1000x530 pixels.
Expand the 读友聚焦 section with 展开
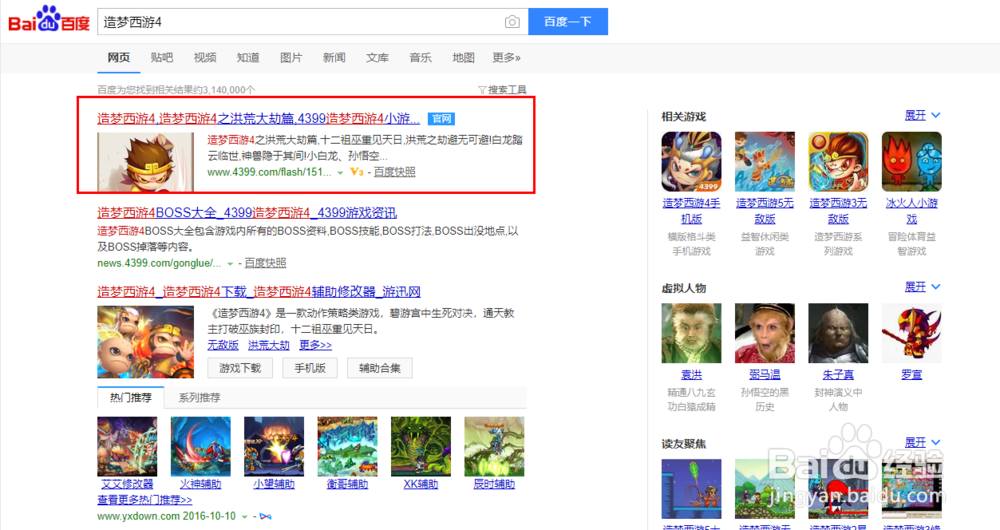[x=922, y=443]
